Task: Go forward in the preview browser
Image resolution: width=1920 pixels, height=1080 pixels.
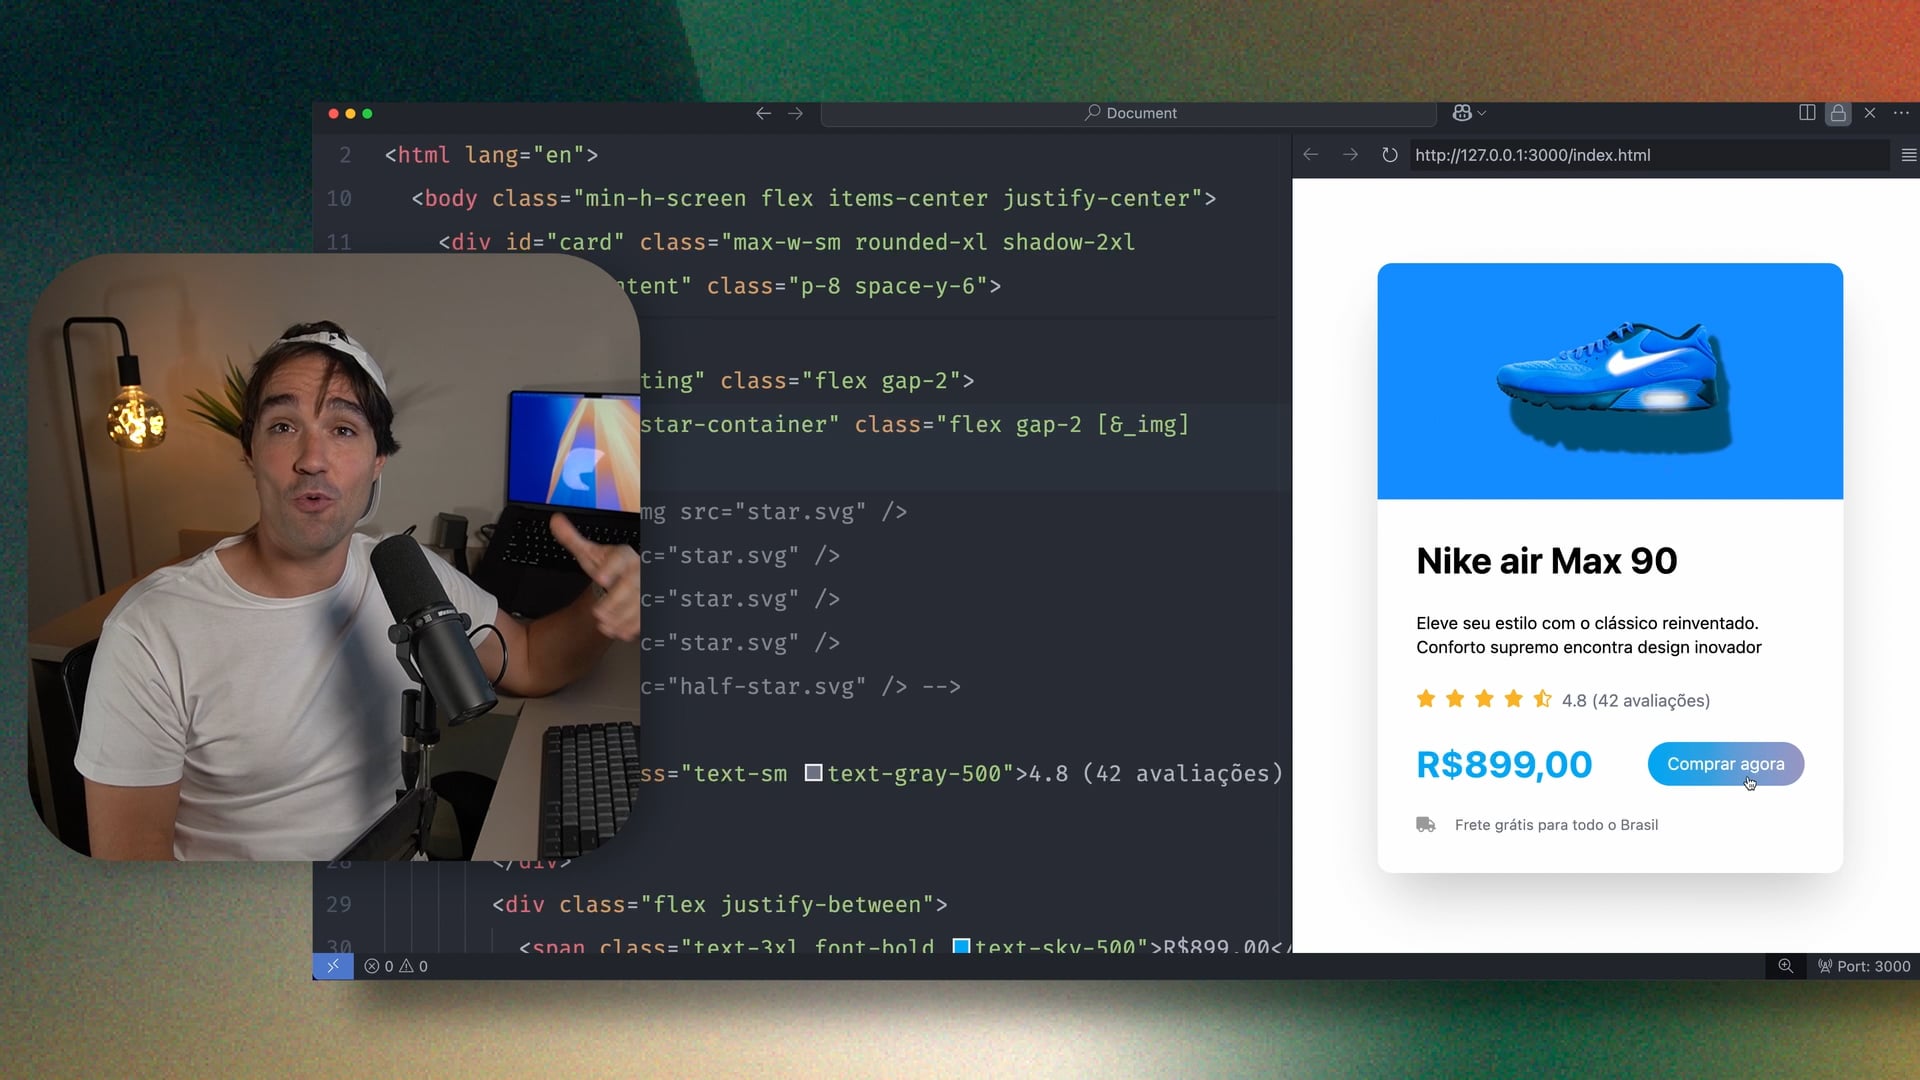Action: pyautogui.click(x=1350, y=155)
